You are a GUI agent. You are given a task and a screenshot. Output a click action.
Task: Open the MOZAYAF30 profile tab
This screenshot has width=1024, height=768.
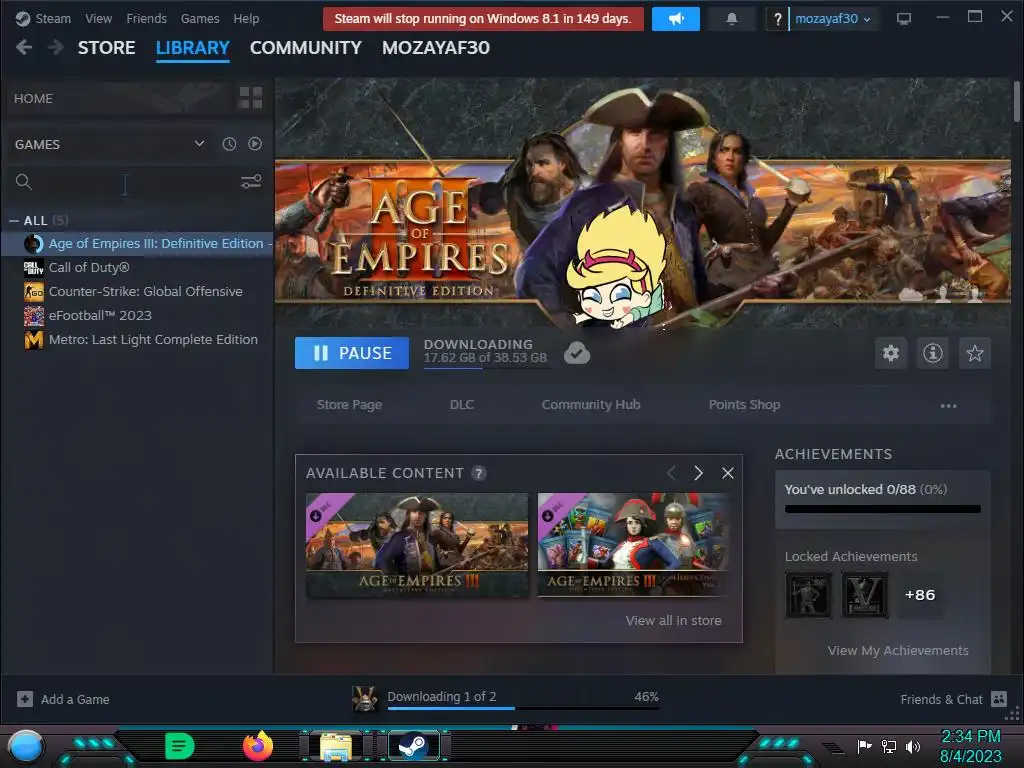[436, 48]
